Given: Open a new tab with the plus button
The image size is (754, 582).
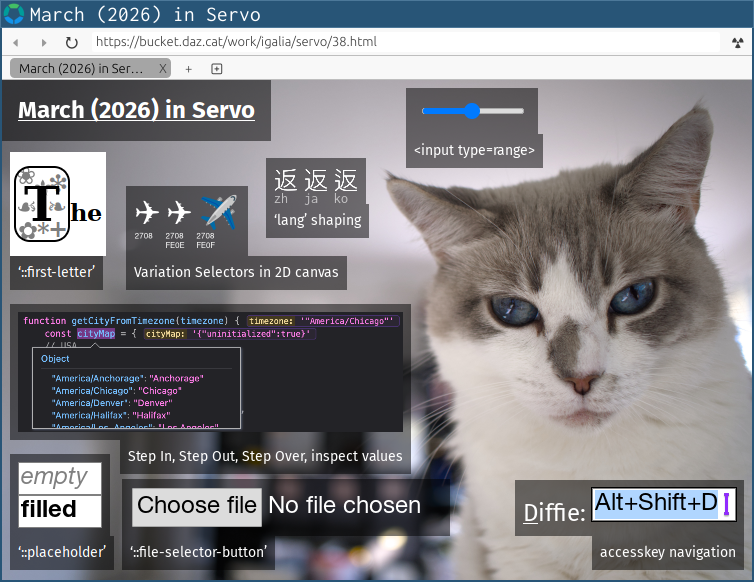Looking at the screenshot, I should tap(189, 69).
